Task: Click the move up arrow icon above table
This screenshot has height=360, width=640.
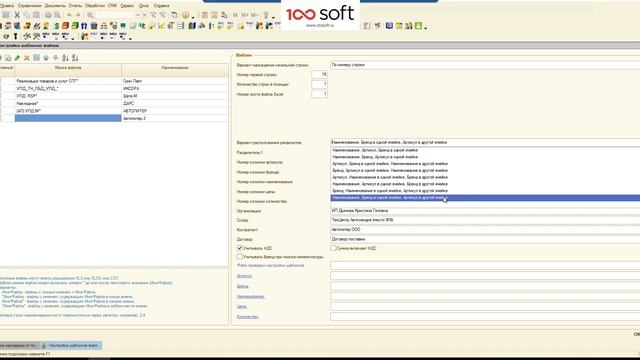Action: 46,58
